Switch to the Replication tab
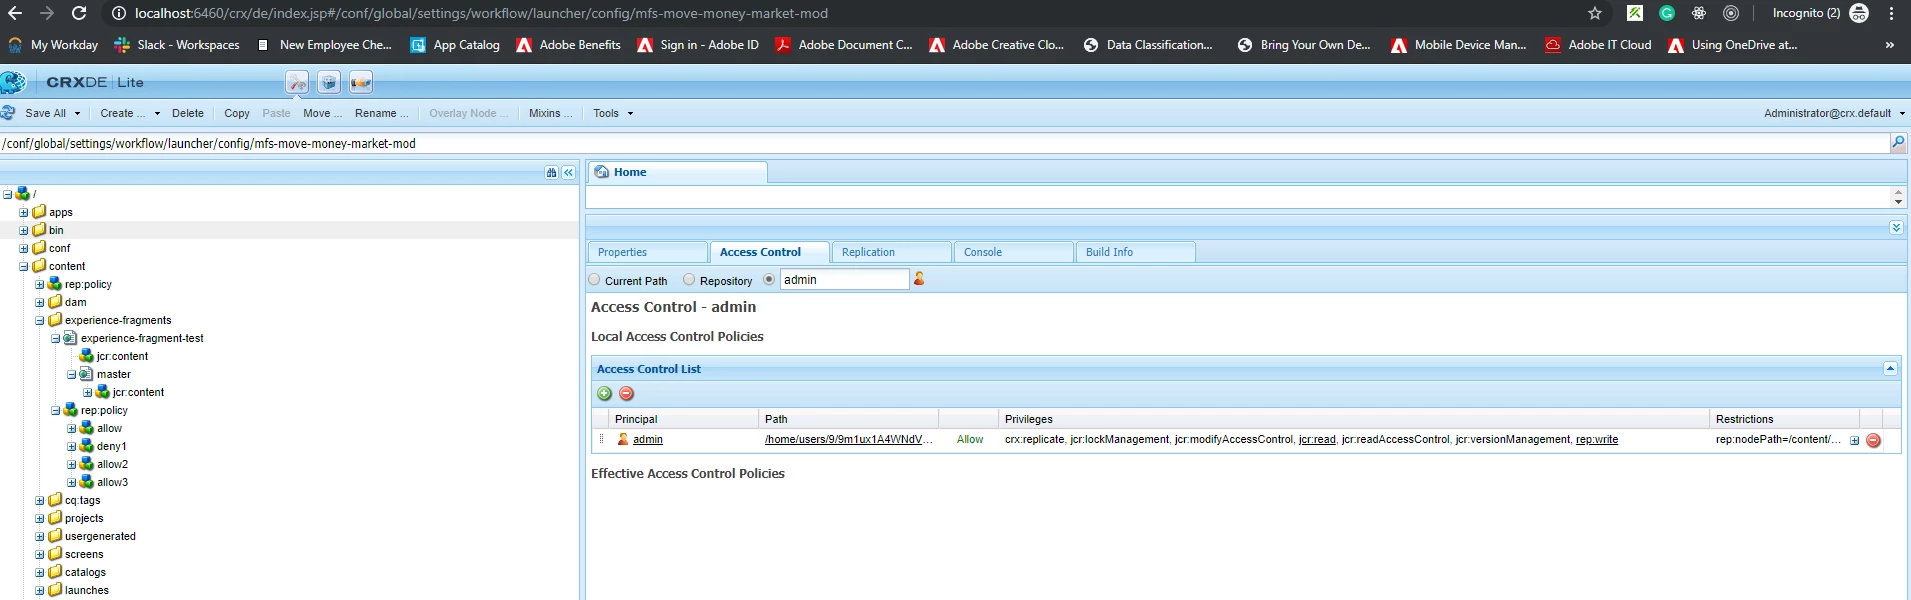Viewport: 1911px width, 600px height. (x=892, y=252)
